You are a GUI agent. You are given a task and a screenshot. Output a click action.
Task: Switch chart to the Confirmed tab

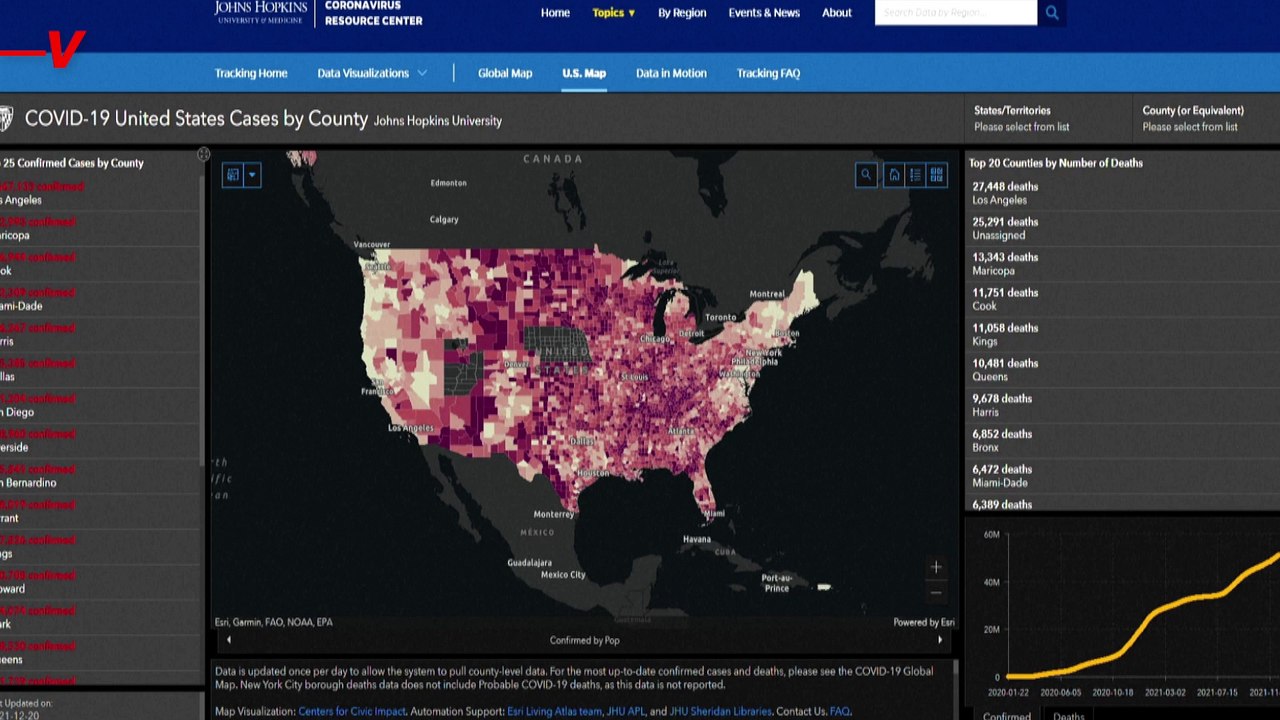pyautogui.click(x=1006, y=714)
